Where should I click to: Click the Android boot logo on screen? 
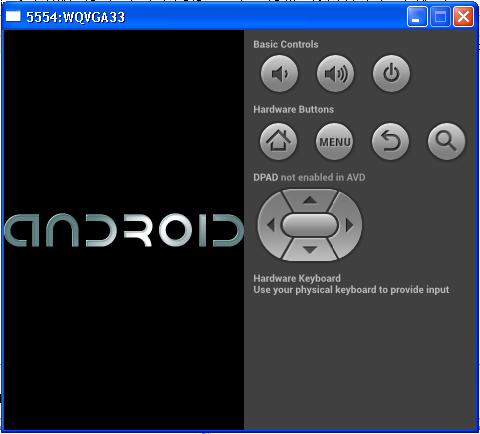[x=124, y=230]
